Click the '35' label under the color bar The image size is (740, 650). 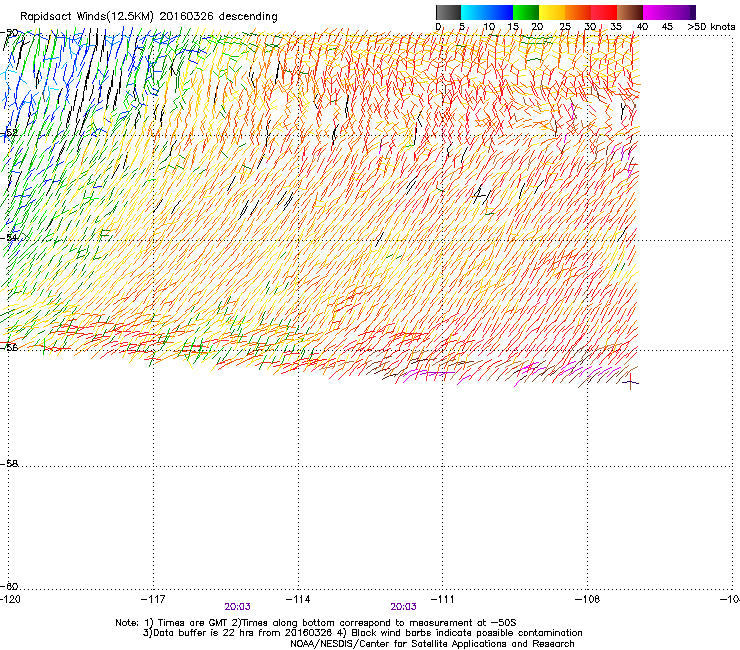616,26
